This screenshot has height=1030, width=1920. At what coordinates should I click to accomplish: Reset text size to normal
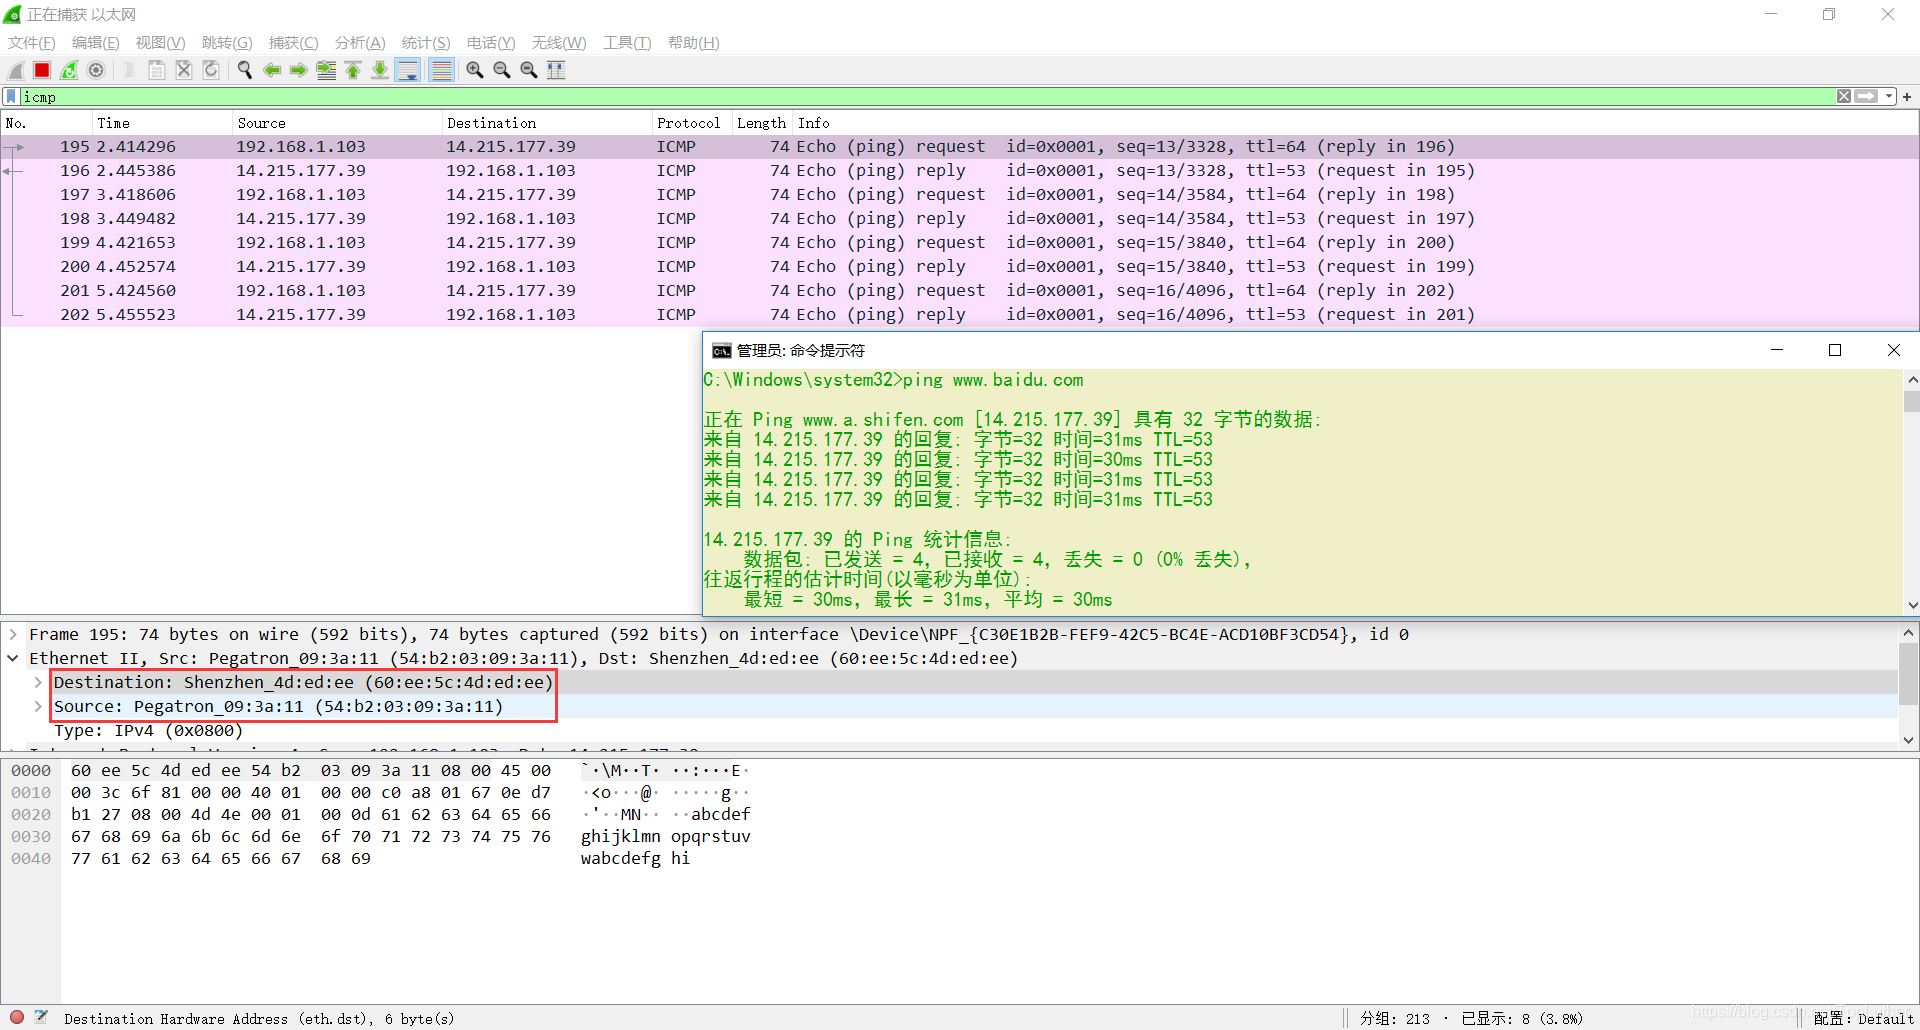[529, 70]
